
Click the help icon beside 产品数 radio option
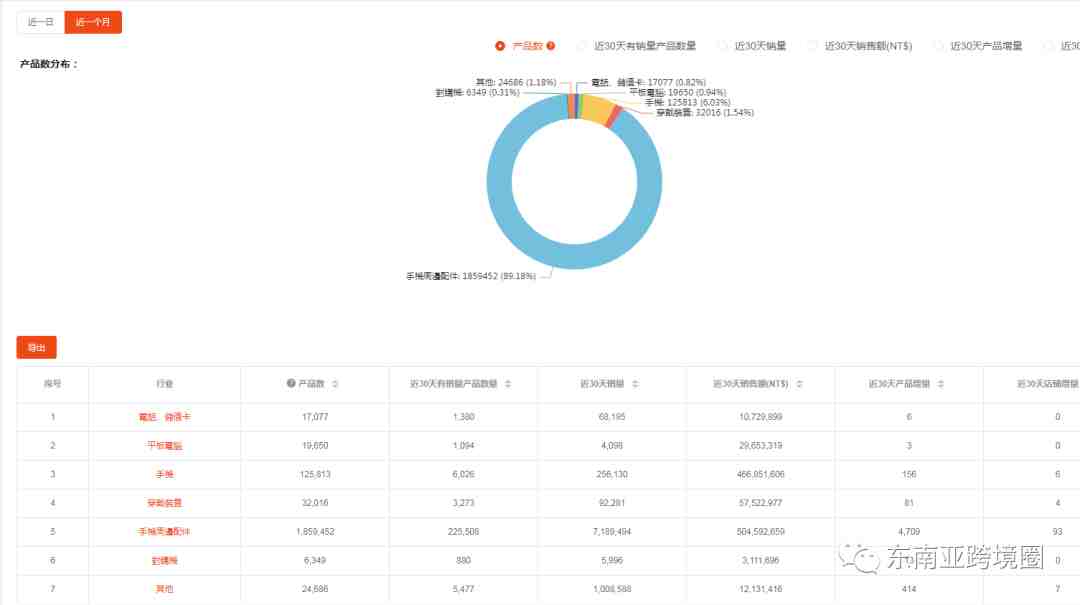tap(551, 46)
